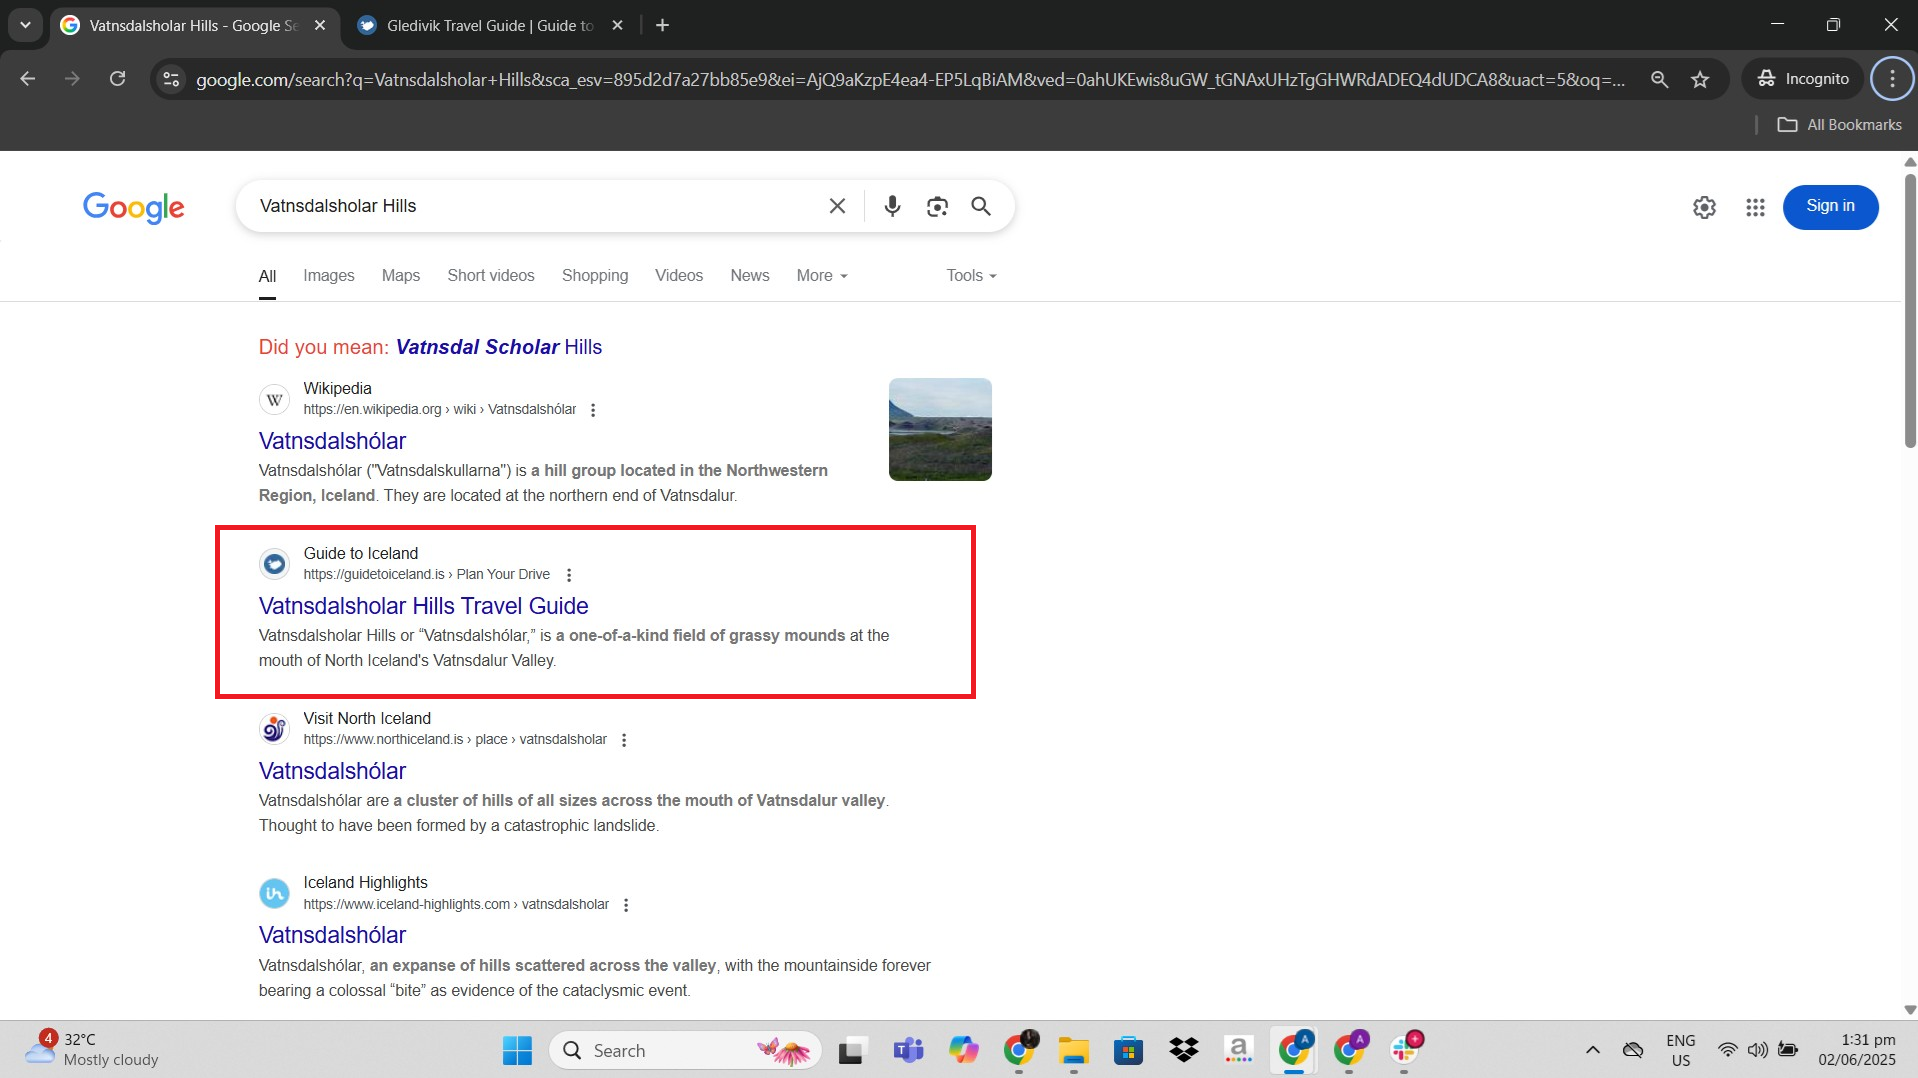Expand the Tools dropdown
Viewport: 1918px width, 1078px height.
(971, 276)
